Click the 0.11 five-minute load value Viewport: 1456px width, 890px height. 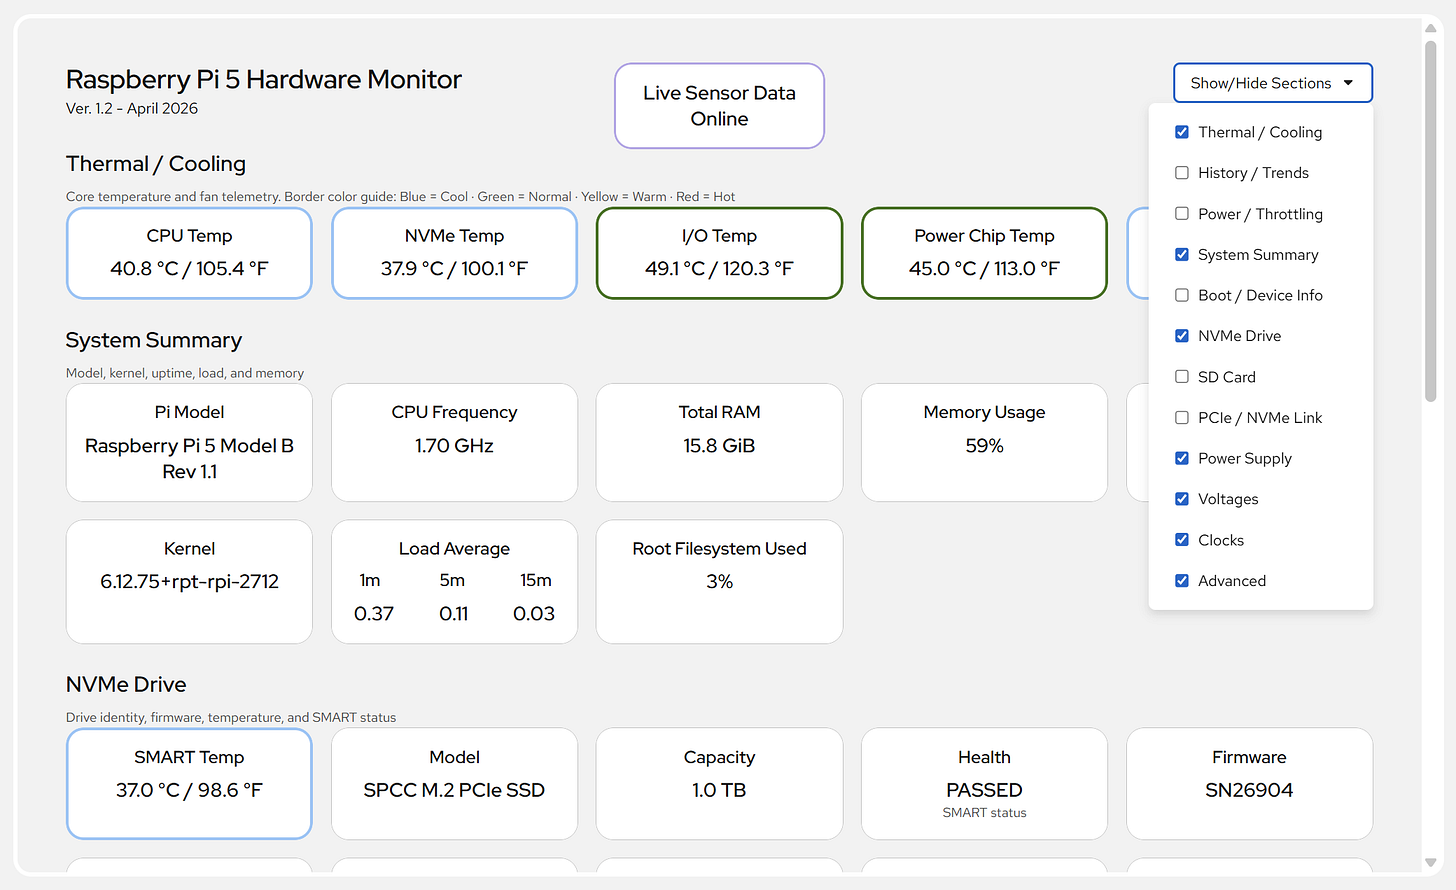[x=454, y=614]
